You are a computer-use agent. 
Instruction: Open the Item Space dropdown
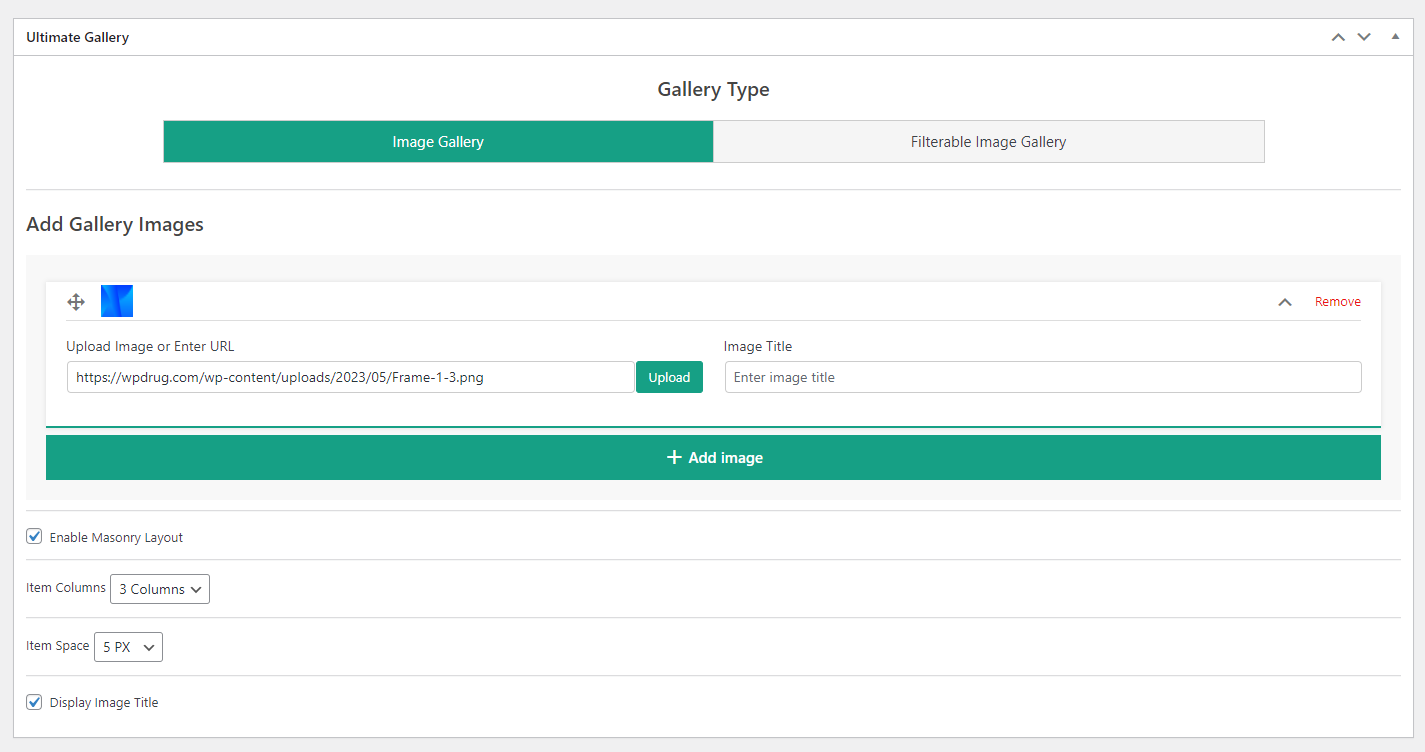(x=128, y=647)
